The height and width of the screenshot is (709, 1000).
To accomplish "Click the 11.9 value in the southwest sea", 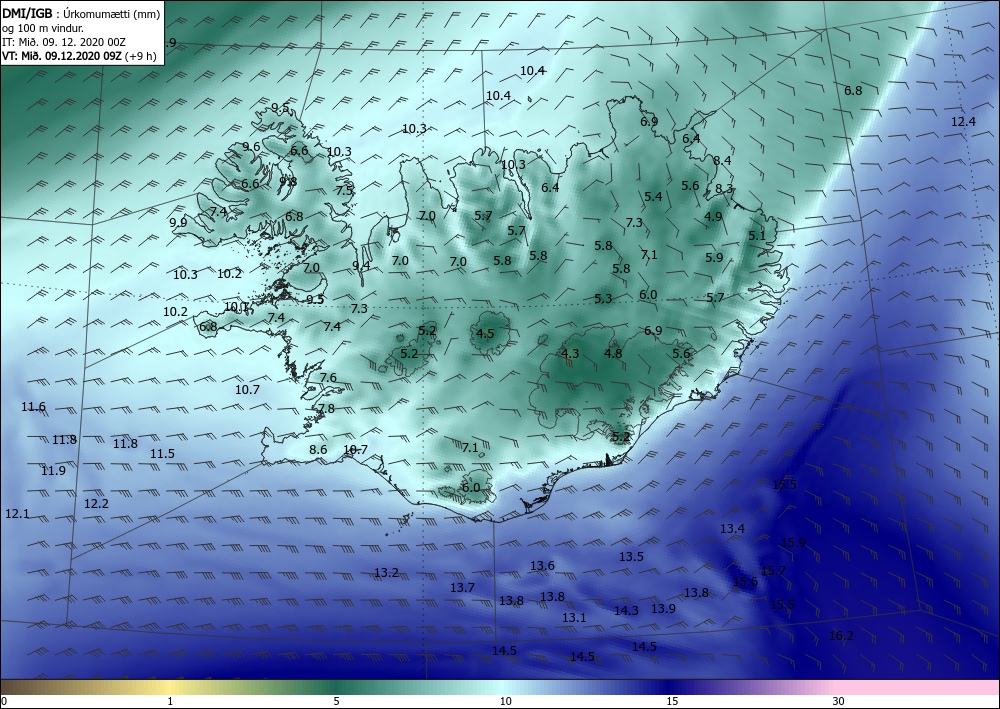I will click(x=53, y=471).
